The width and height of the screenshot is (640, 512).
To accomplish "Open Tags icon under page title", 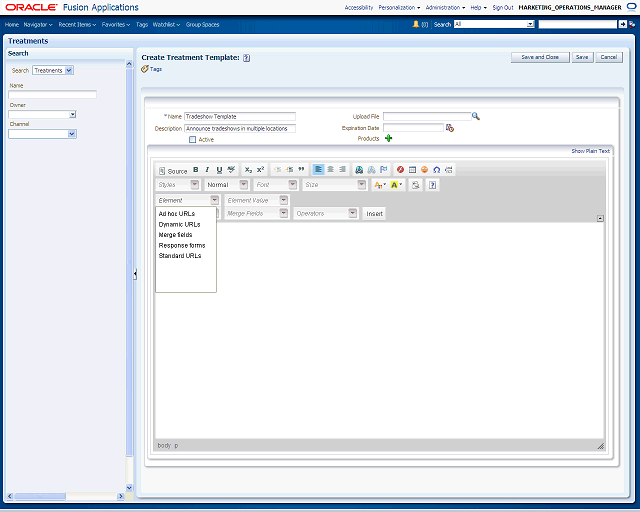I will point(145,69).
